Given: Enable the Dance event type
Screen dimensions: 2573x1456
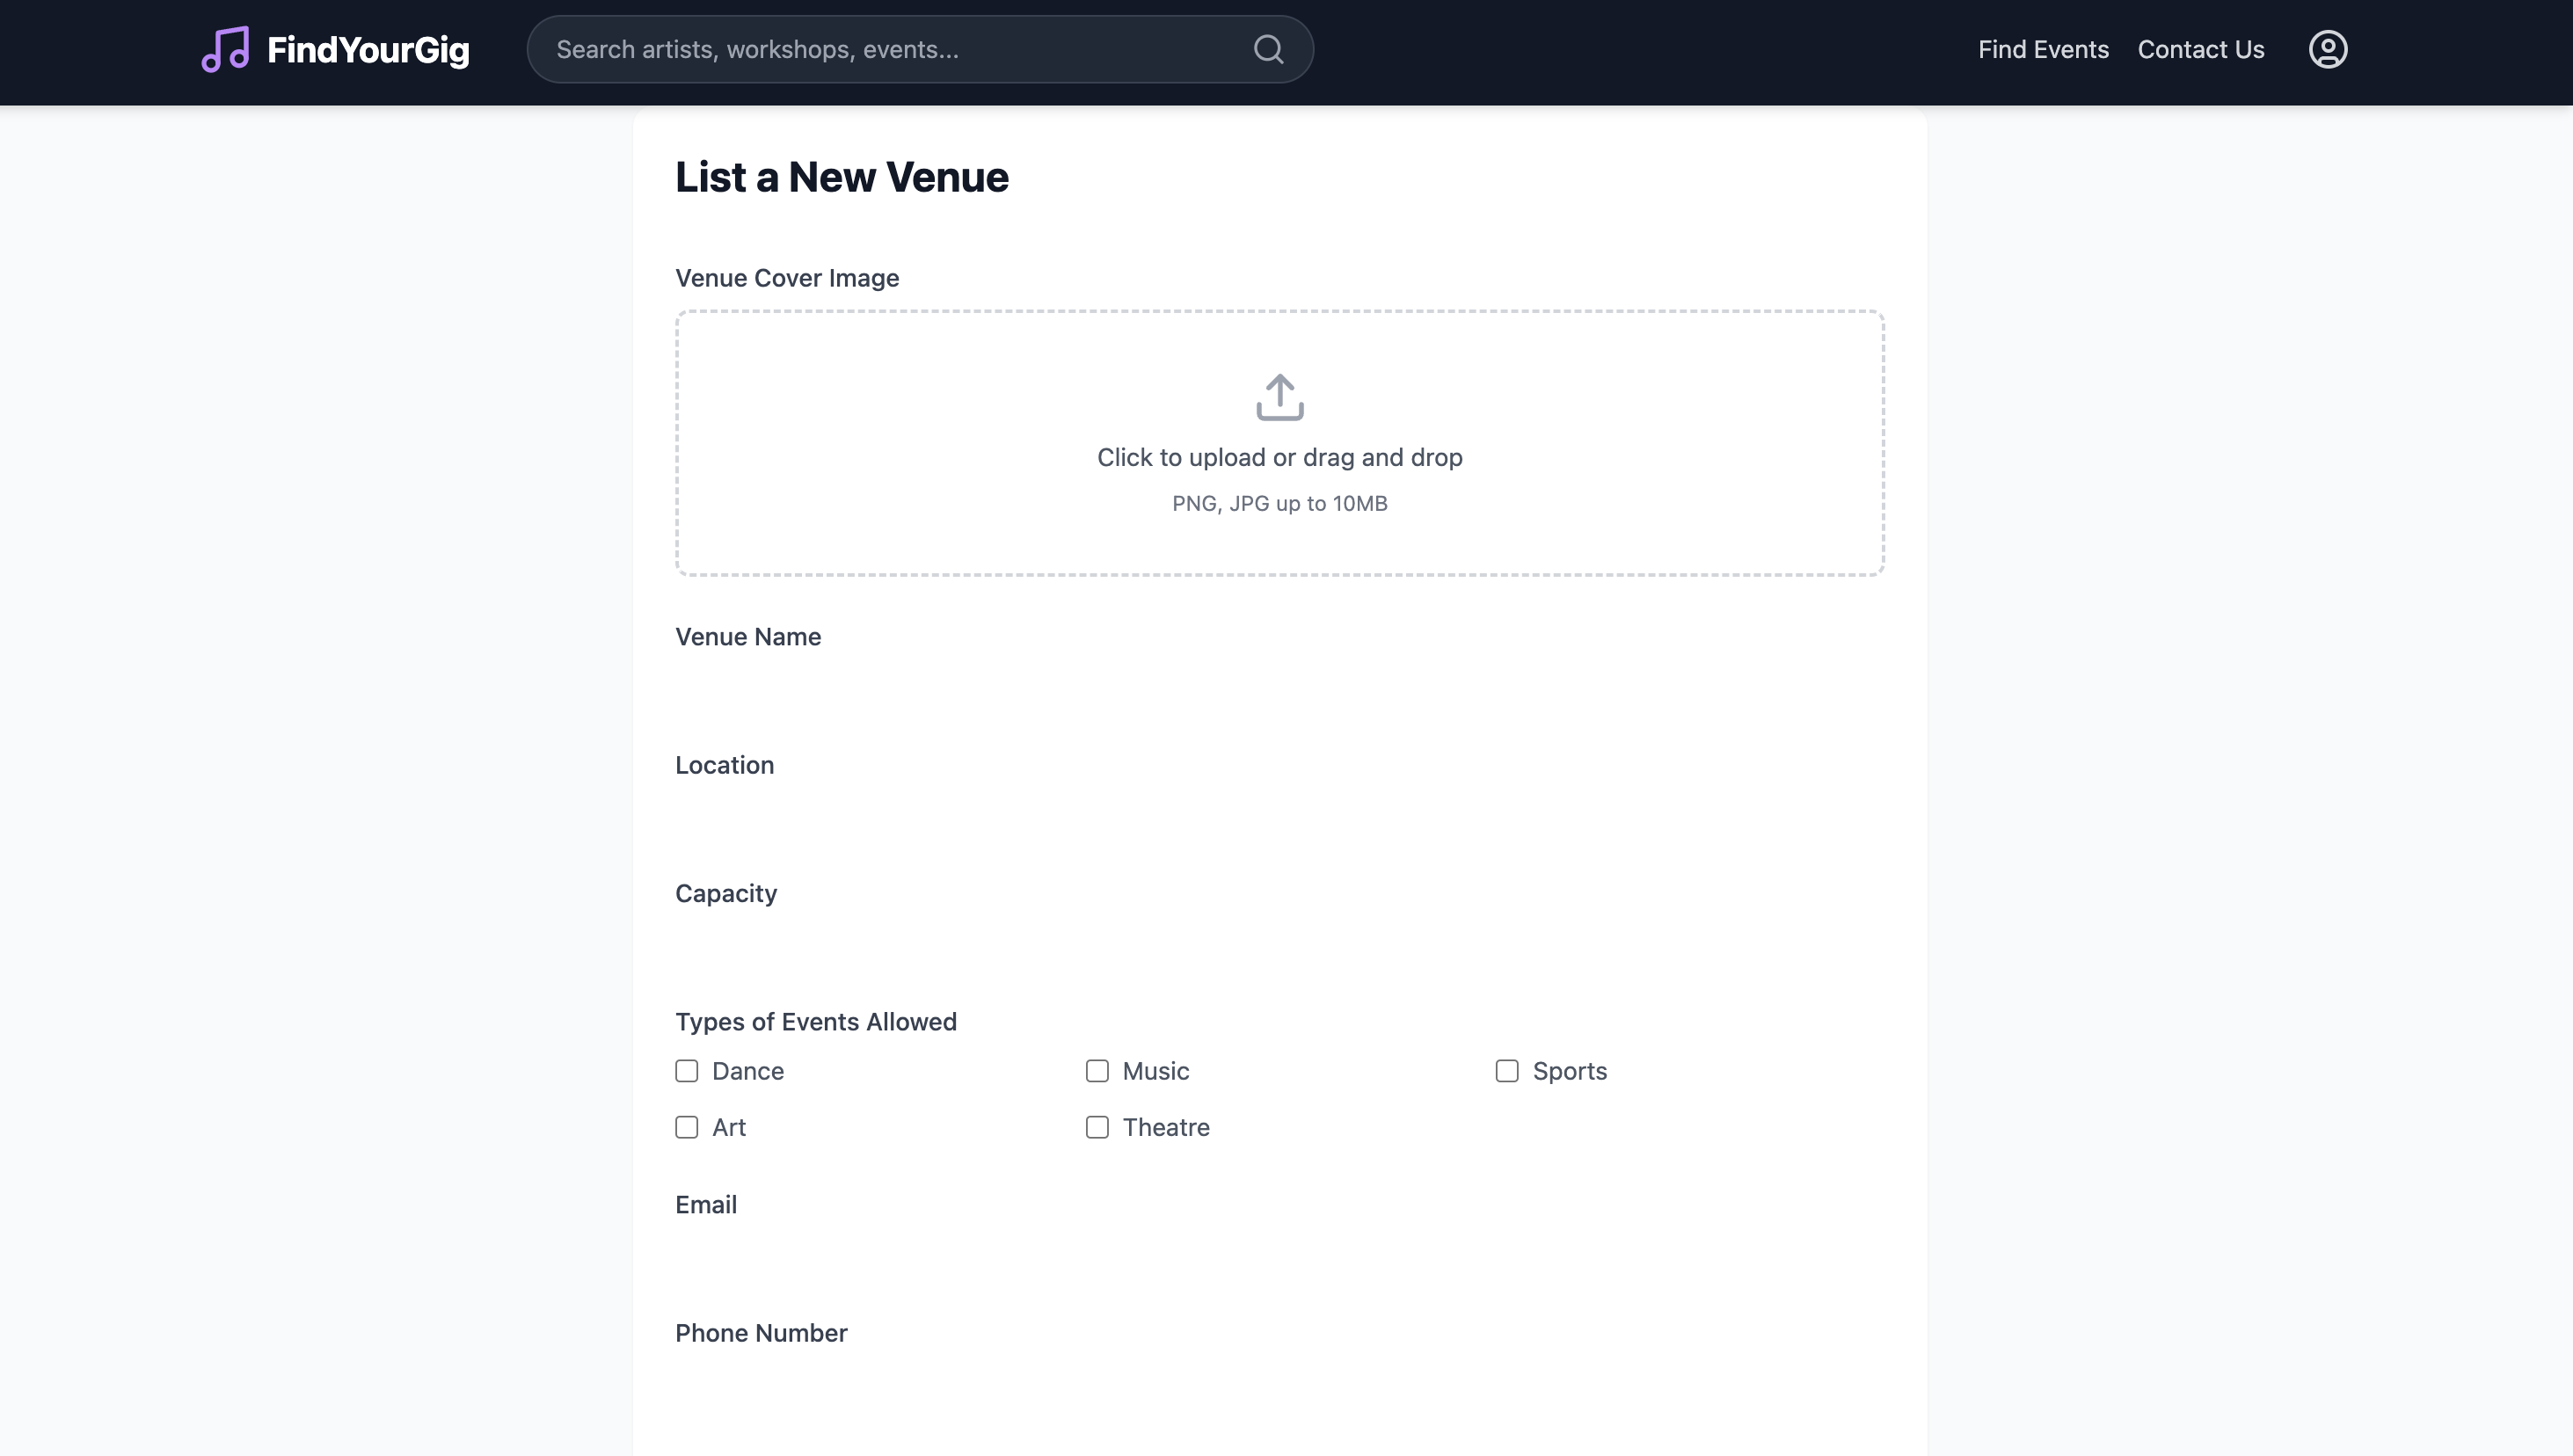Looking at the screenshot, I should (686, 1071).
